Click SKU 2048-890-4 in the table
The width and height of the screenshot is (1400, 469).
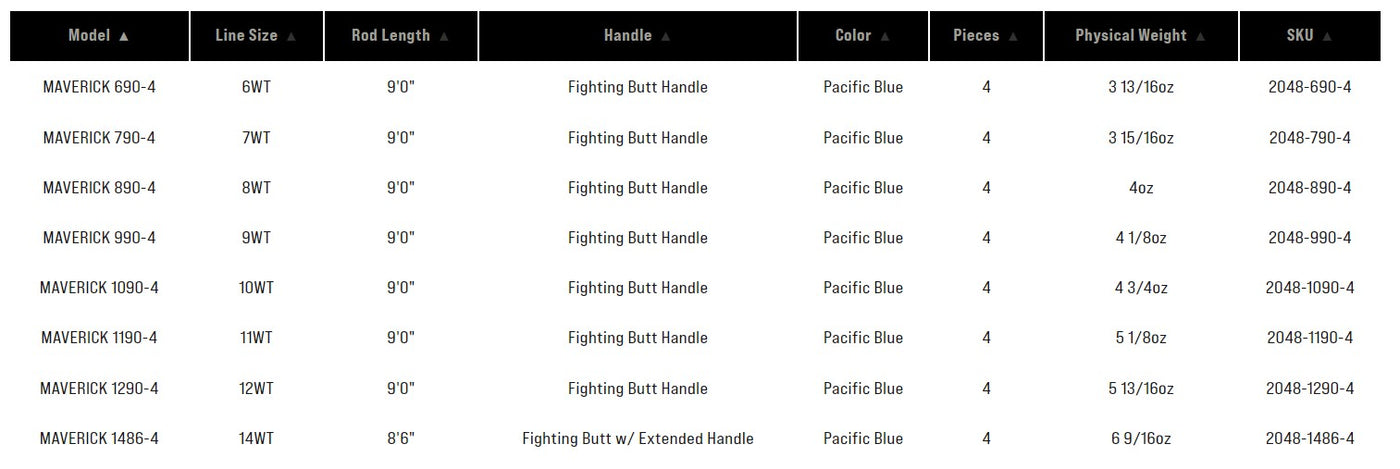(x=1309, y=188)
